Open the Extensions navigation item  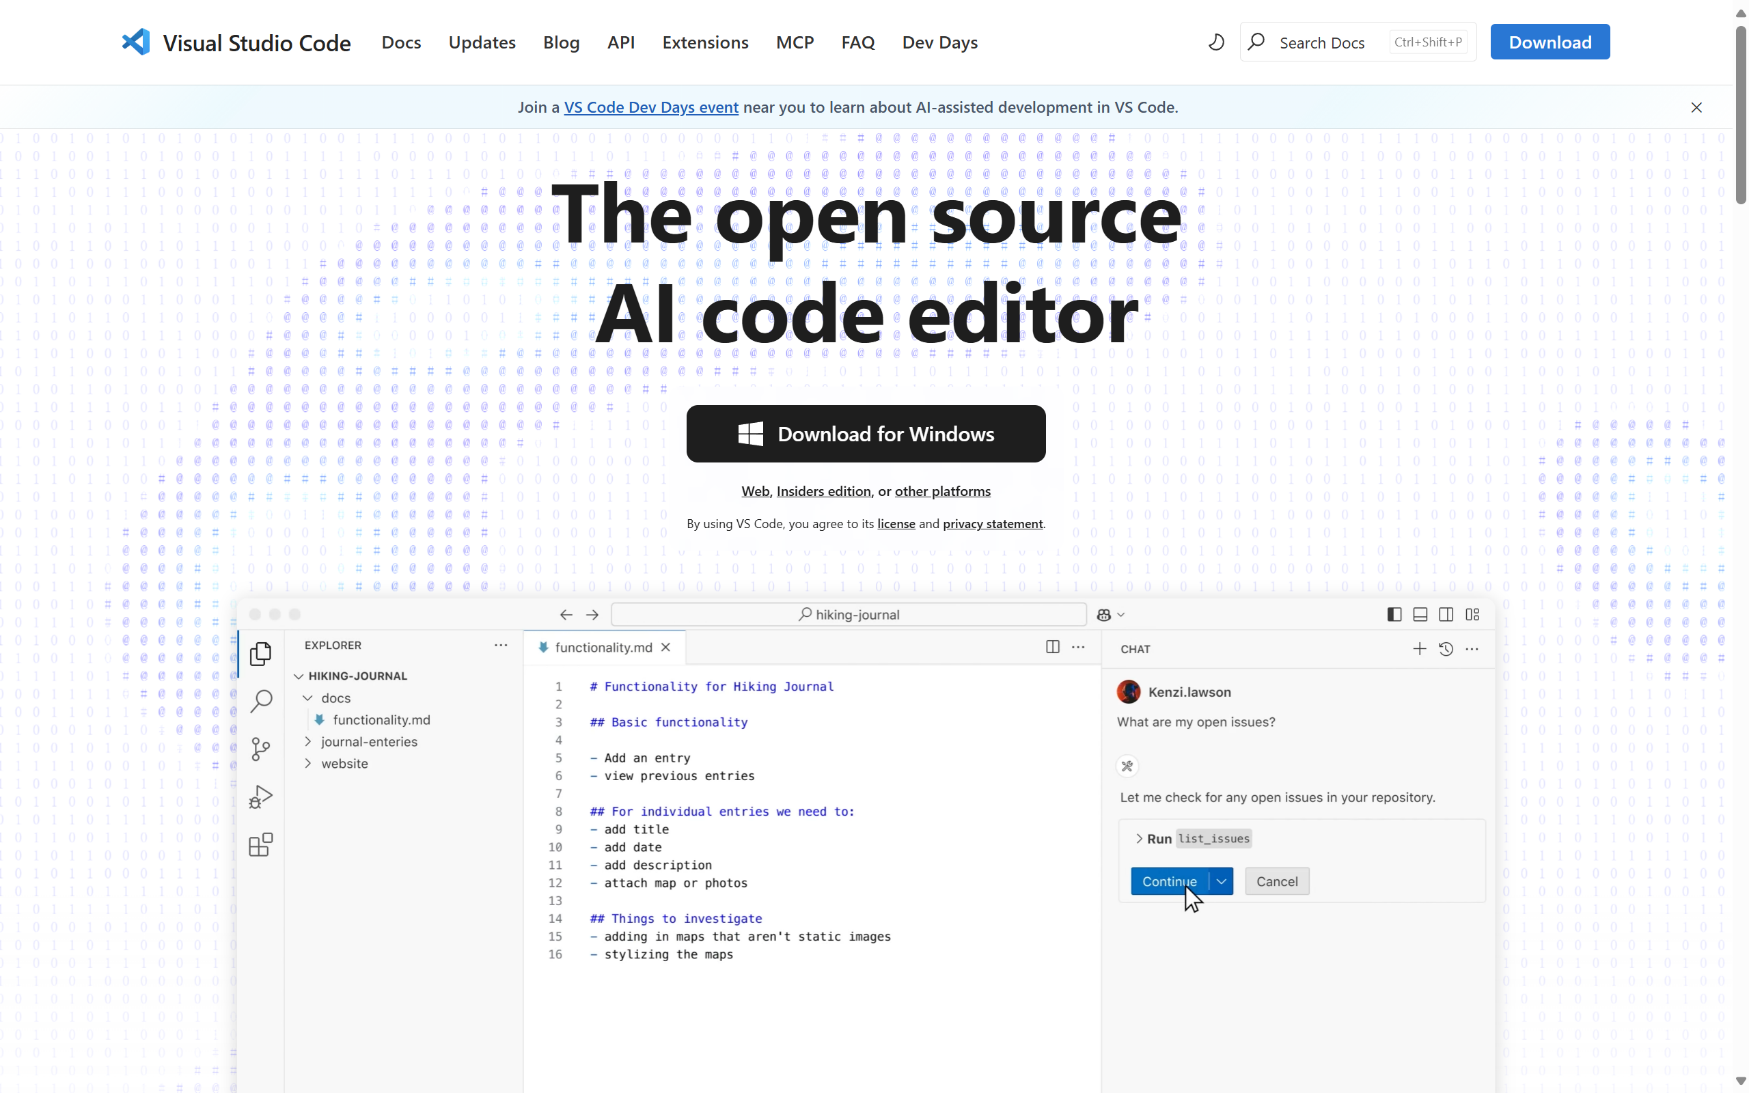click(x=705, y=42)
